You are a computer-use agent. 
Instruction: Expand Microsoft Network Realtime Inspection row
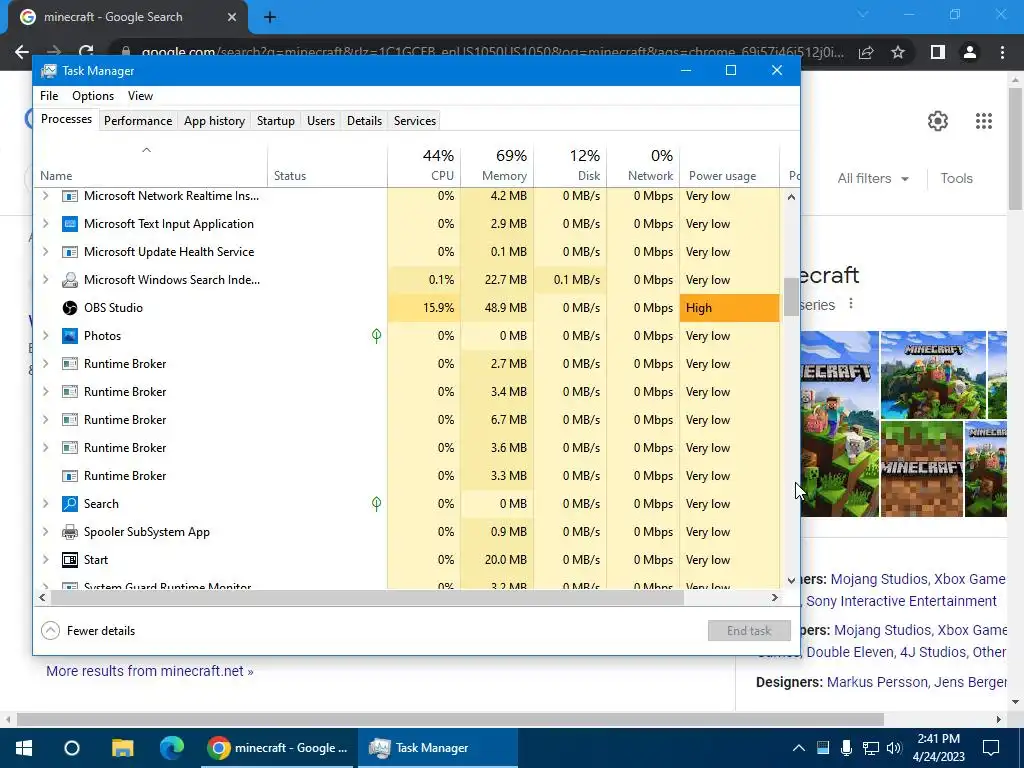45,196
